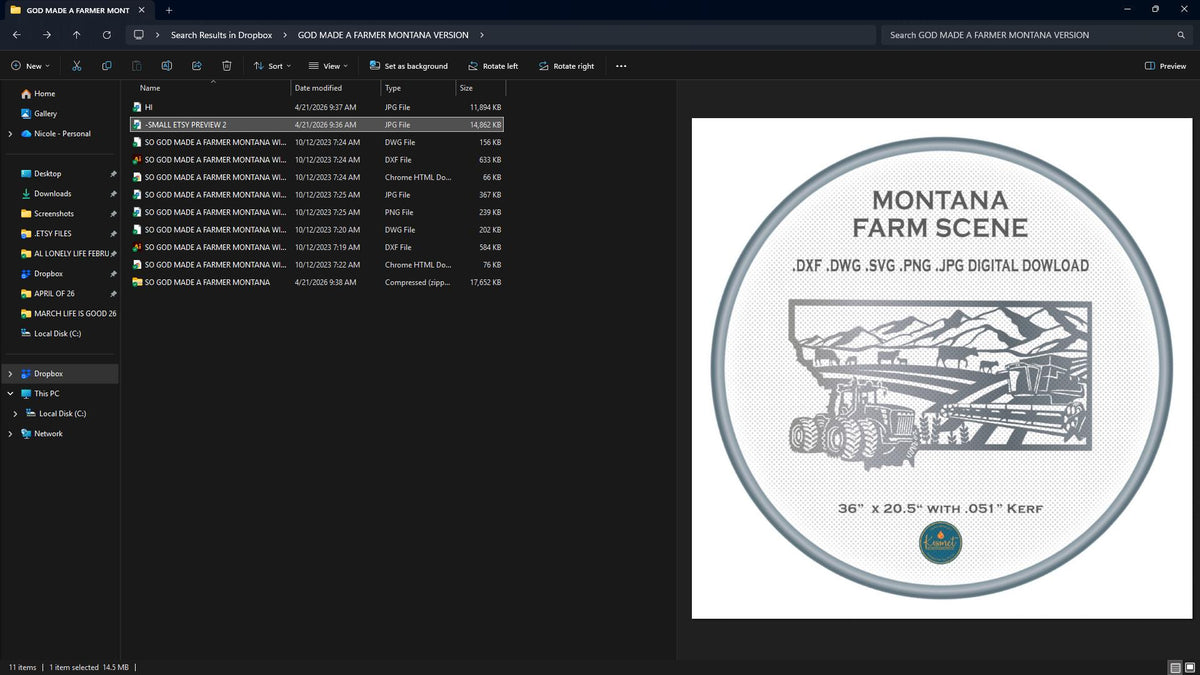This screenshot has height=675, width=1200.
Task: Open Downloads in the sidebar
Action: 52,194
